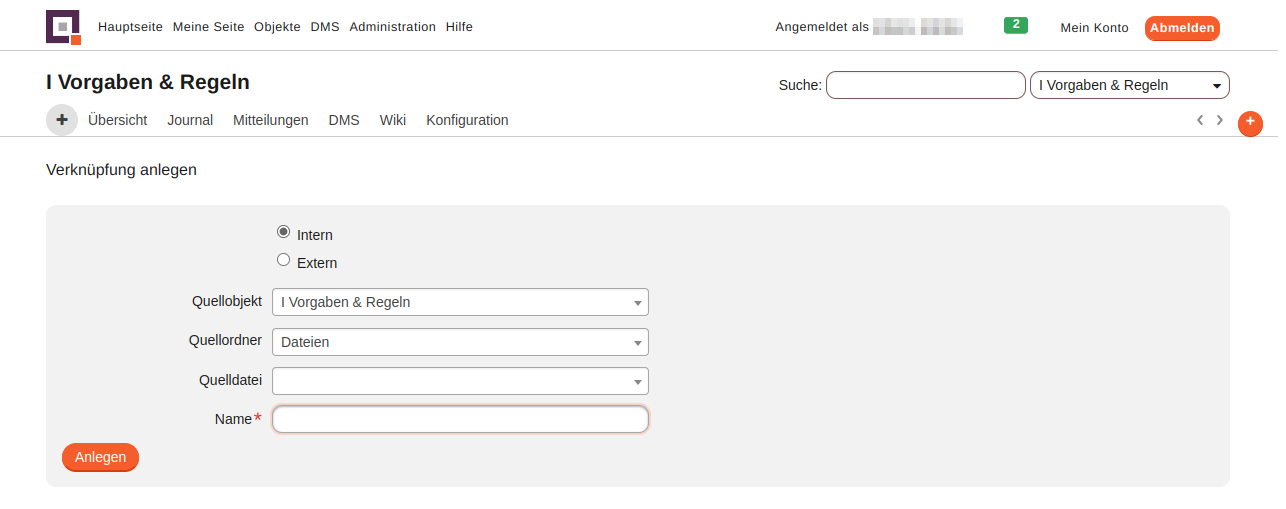Click into the Name input field
Screen dimensions: 1286x509
click(x=460, y=419)
